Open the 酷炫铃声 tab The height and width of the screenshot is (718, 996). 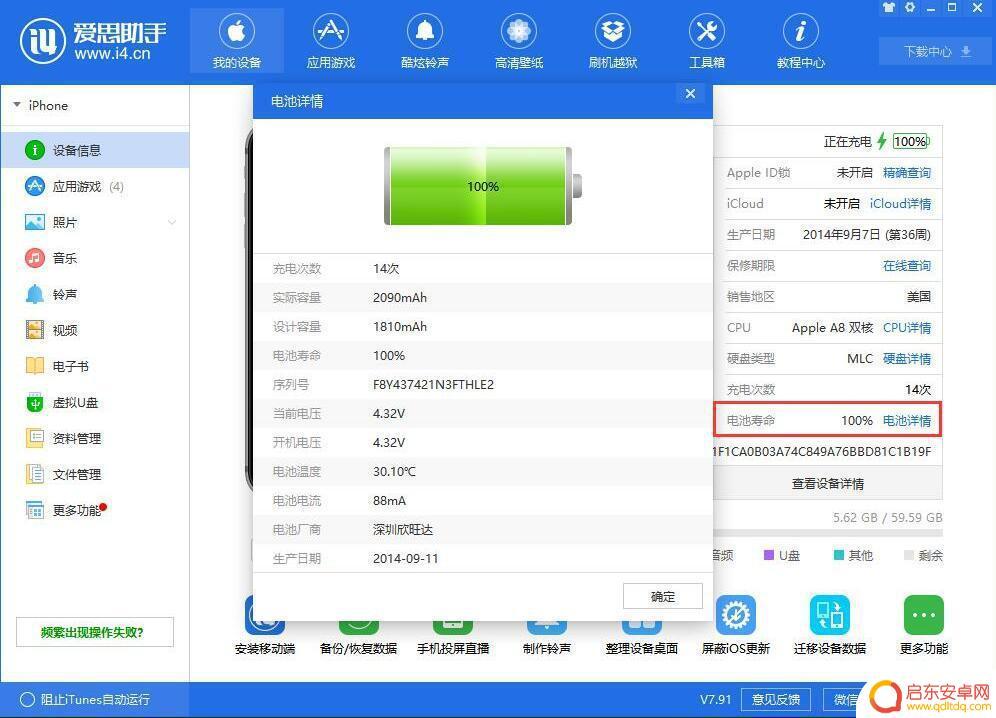pos(424,40)
